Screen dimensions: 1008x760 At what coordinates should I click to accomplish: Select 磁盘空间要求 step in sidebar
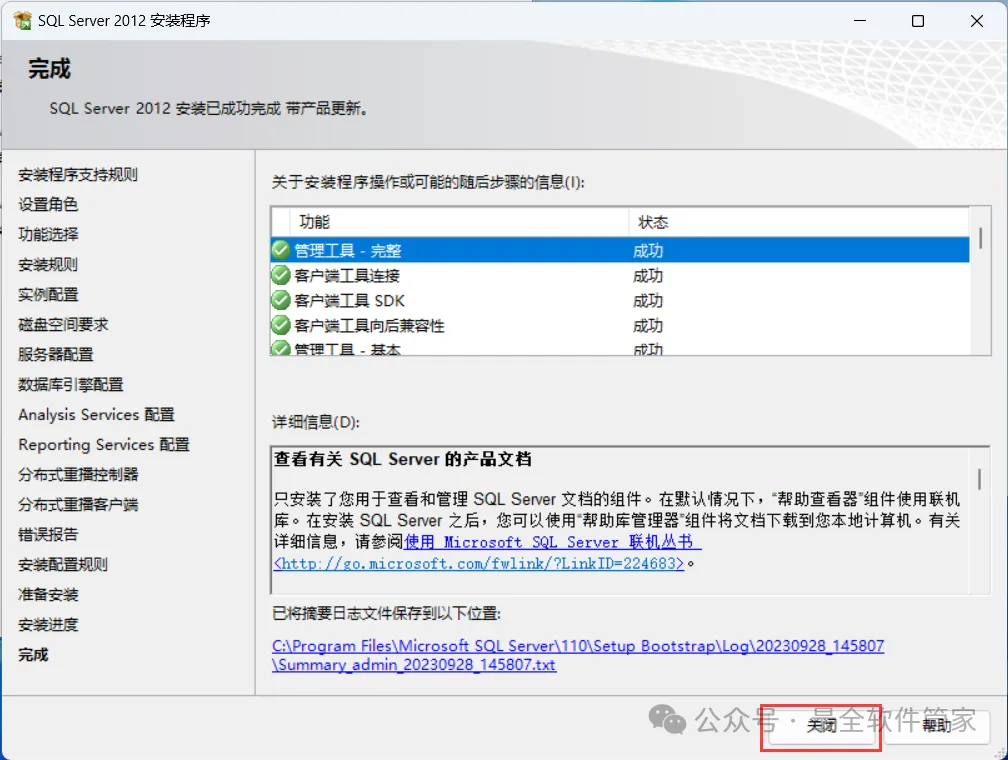(x=63, y=324)
